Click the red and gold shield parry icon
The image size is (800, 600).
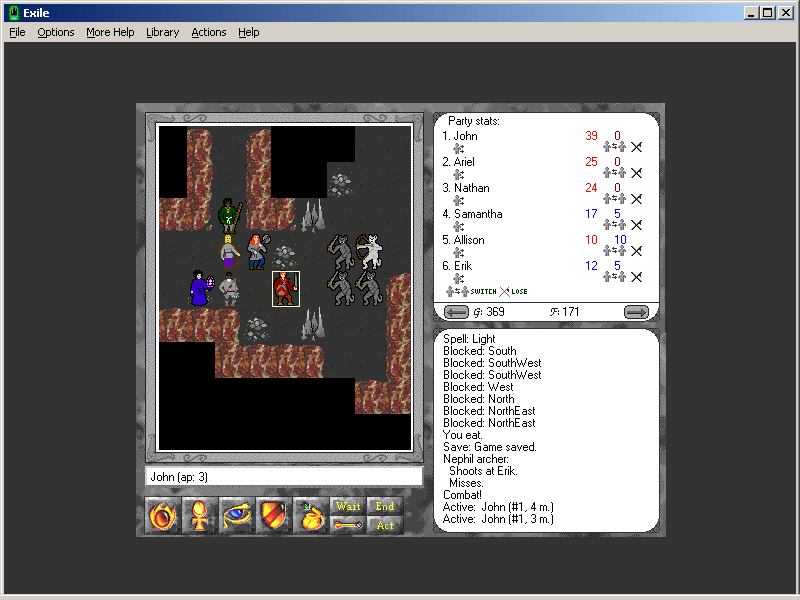pyautogui.click(x=273, y=515)
